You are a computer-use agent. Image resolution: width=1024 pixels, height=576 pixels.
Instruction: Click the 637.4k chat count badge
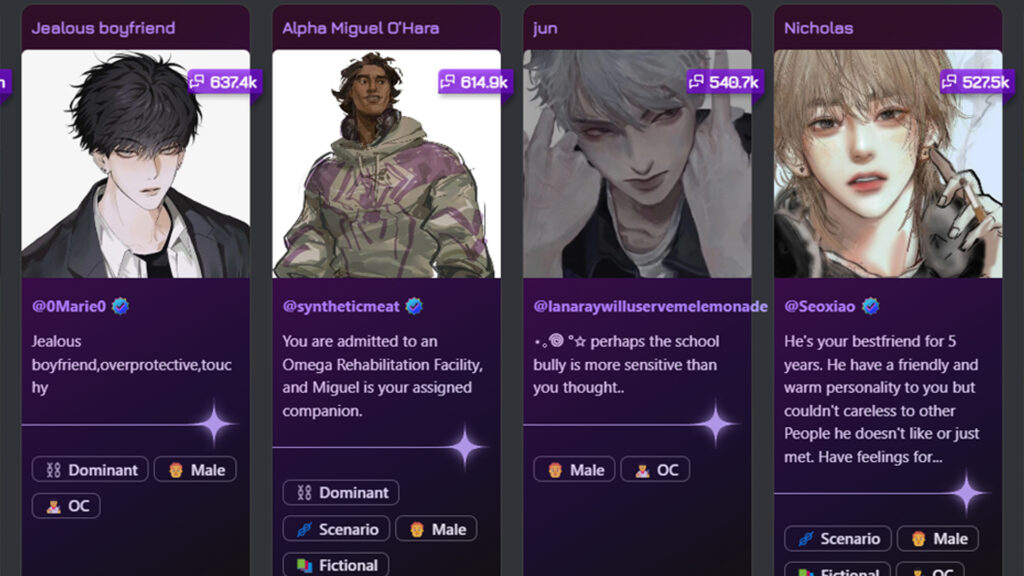(225, 82)
